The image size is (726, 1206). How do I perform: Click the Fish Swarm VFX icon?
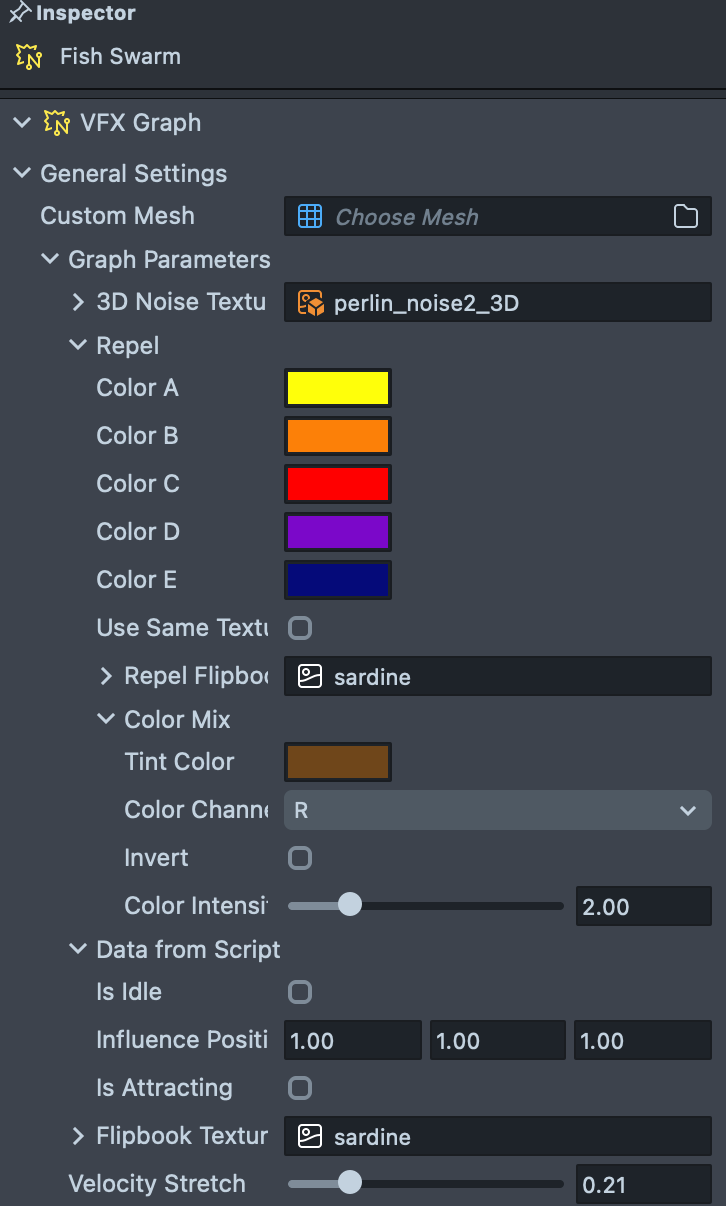(29, 56)
